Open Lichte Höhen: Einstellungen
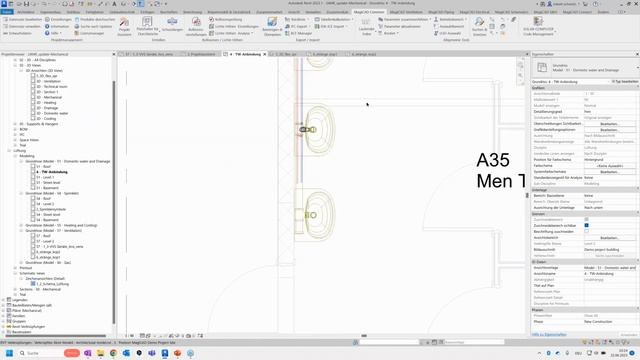This screenshot has width=640, height=360. click(234, 26)
